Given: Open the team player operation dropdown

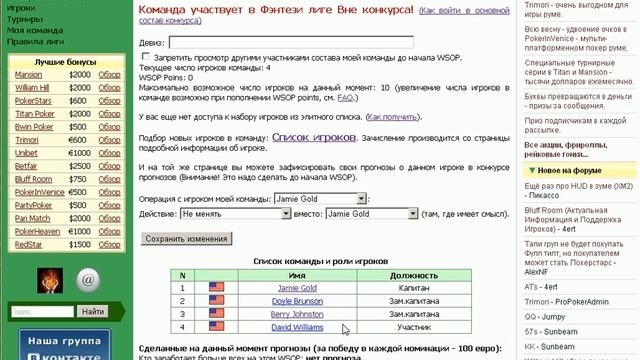Looking at the screenshot, I should pyautogui.click(x=320, y=199).
